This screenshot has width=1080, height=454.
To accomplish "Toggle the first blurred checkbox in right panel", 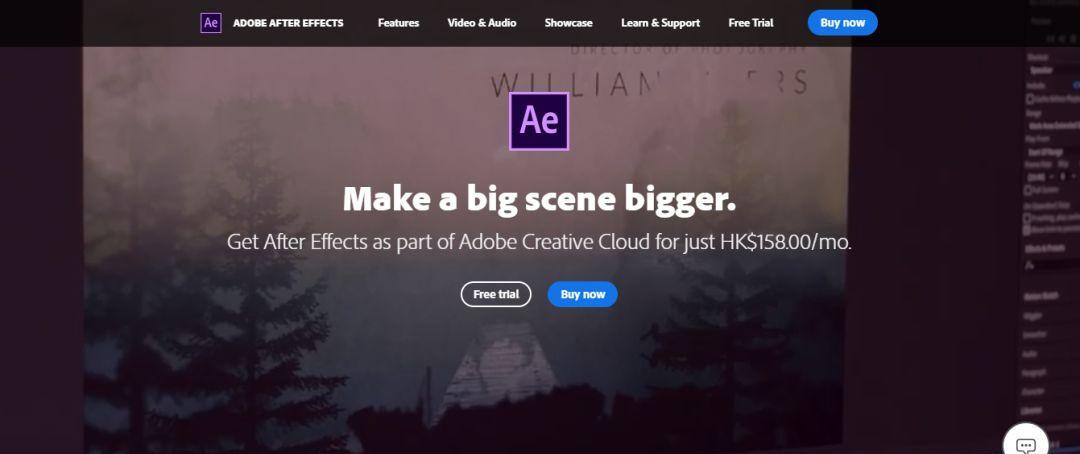I will [x=1030, y=99].
